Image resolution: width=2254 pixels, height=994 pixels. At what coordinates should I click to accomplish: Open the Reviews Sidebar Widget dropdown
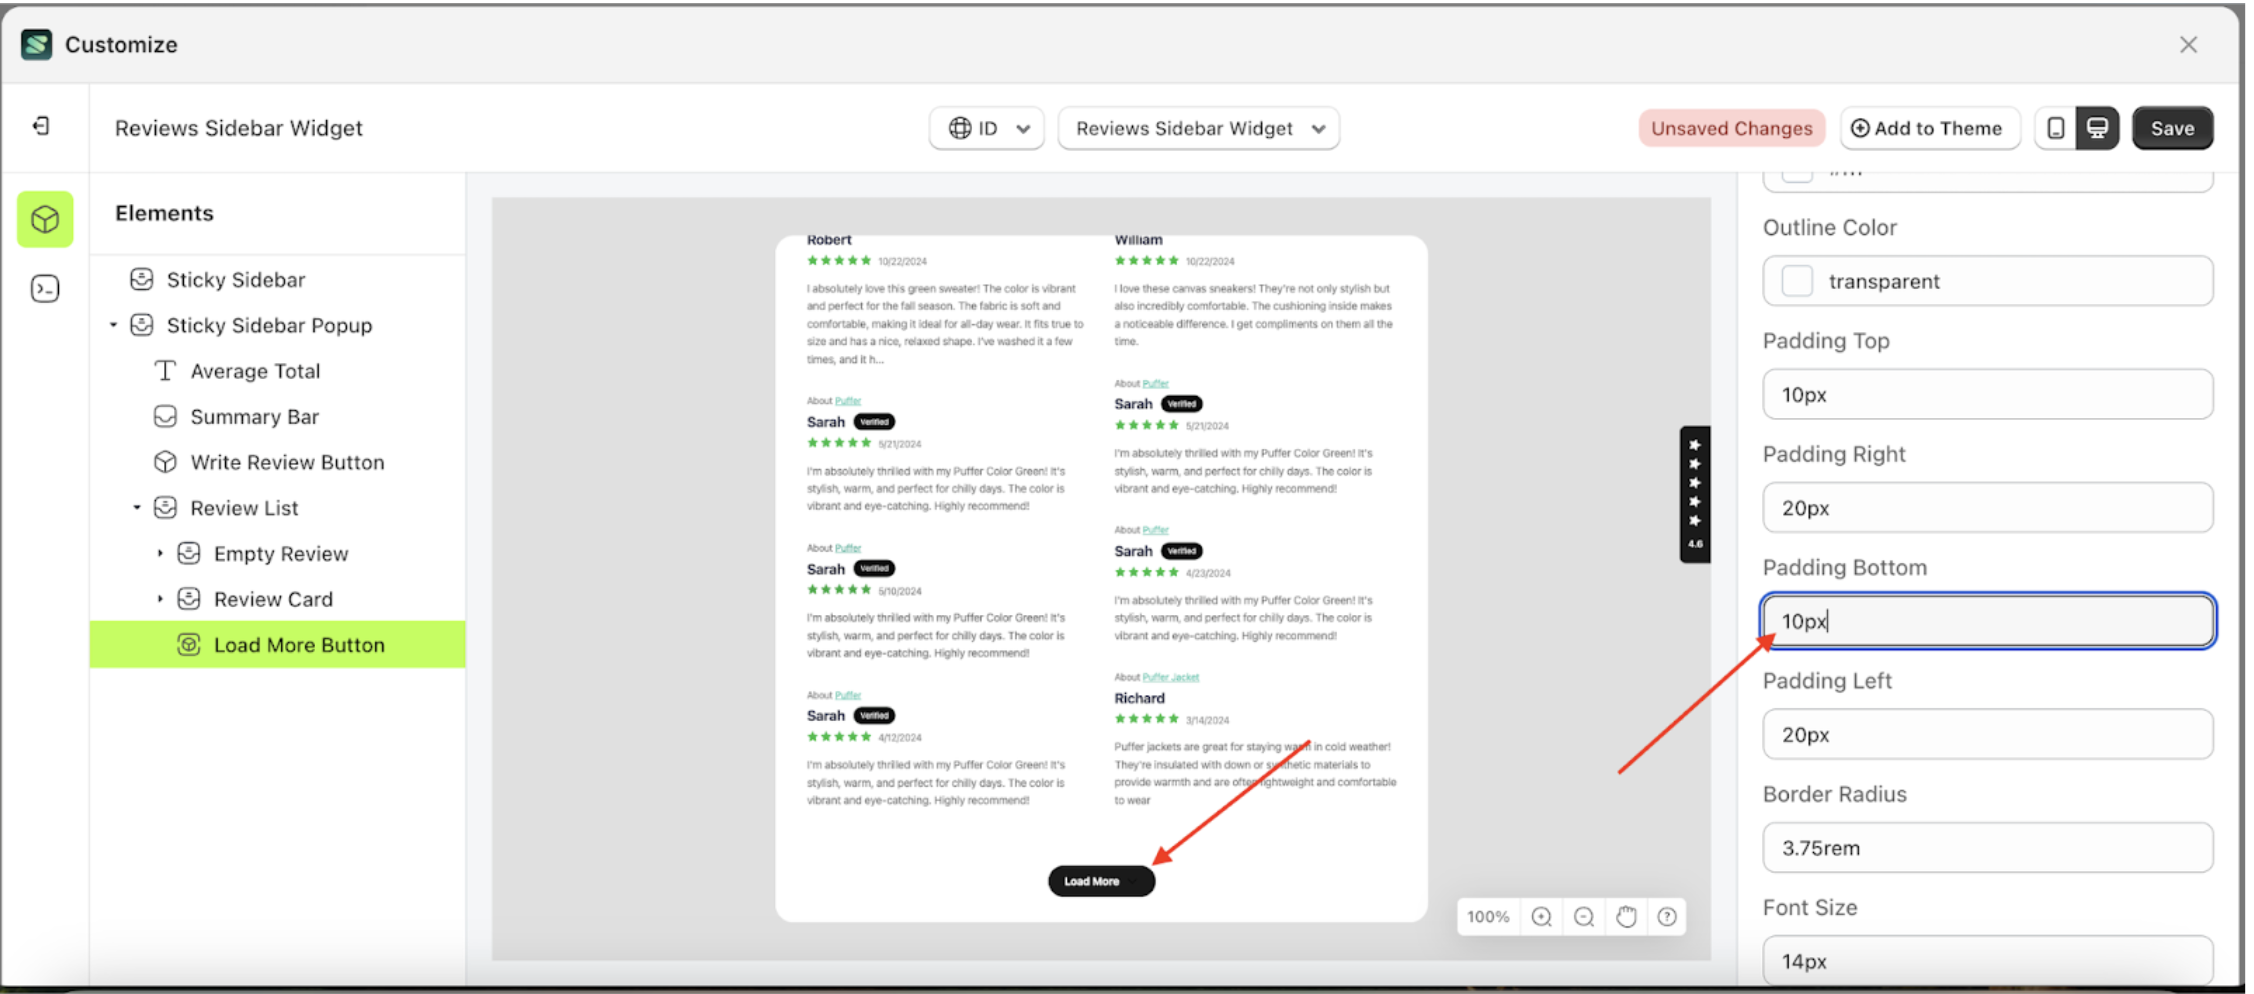(x=1197, y=128)
